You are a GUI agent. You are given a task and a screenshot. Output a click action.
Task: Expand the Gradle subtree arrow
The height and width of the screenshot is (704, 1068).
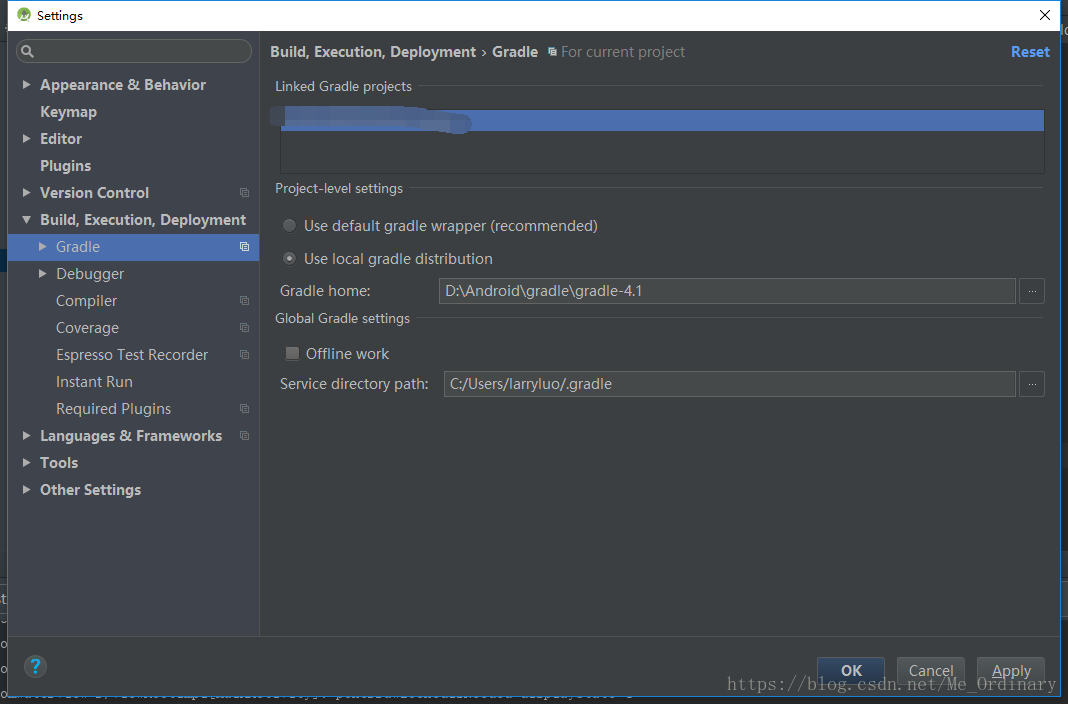pos(42,246)
